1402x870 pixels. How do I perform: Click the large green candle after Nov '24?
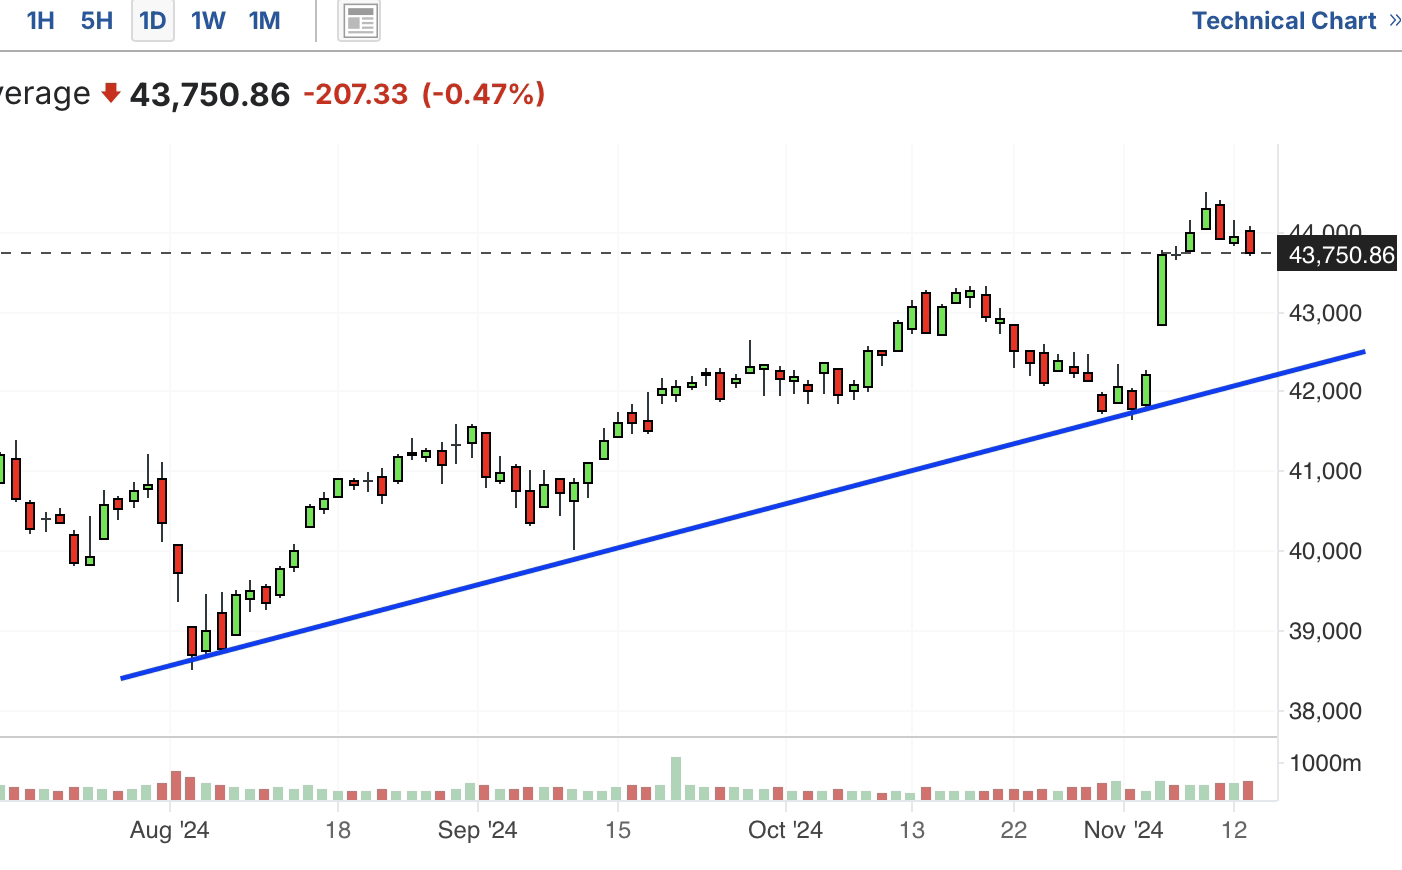[x=1162, y=290]
